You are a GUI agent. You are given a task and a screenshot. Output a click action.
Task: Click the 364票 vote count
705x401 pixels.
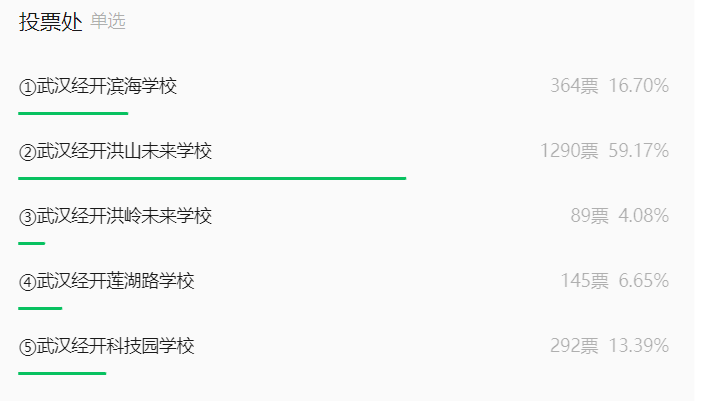click(x=574, y=86)
